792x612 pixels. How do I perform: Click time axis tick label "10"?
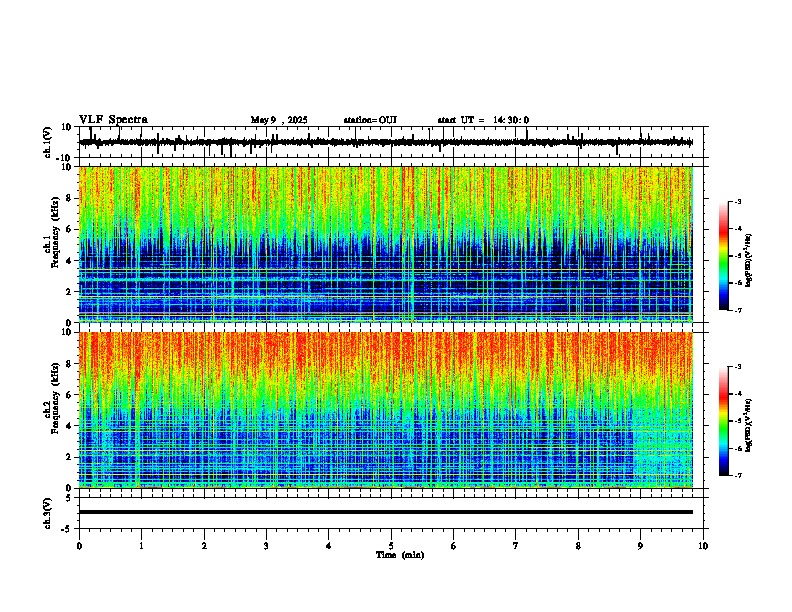pos(703,546)
